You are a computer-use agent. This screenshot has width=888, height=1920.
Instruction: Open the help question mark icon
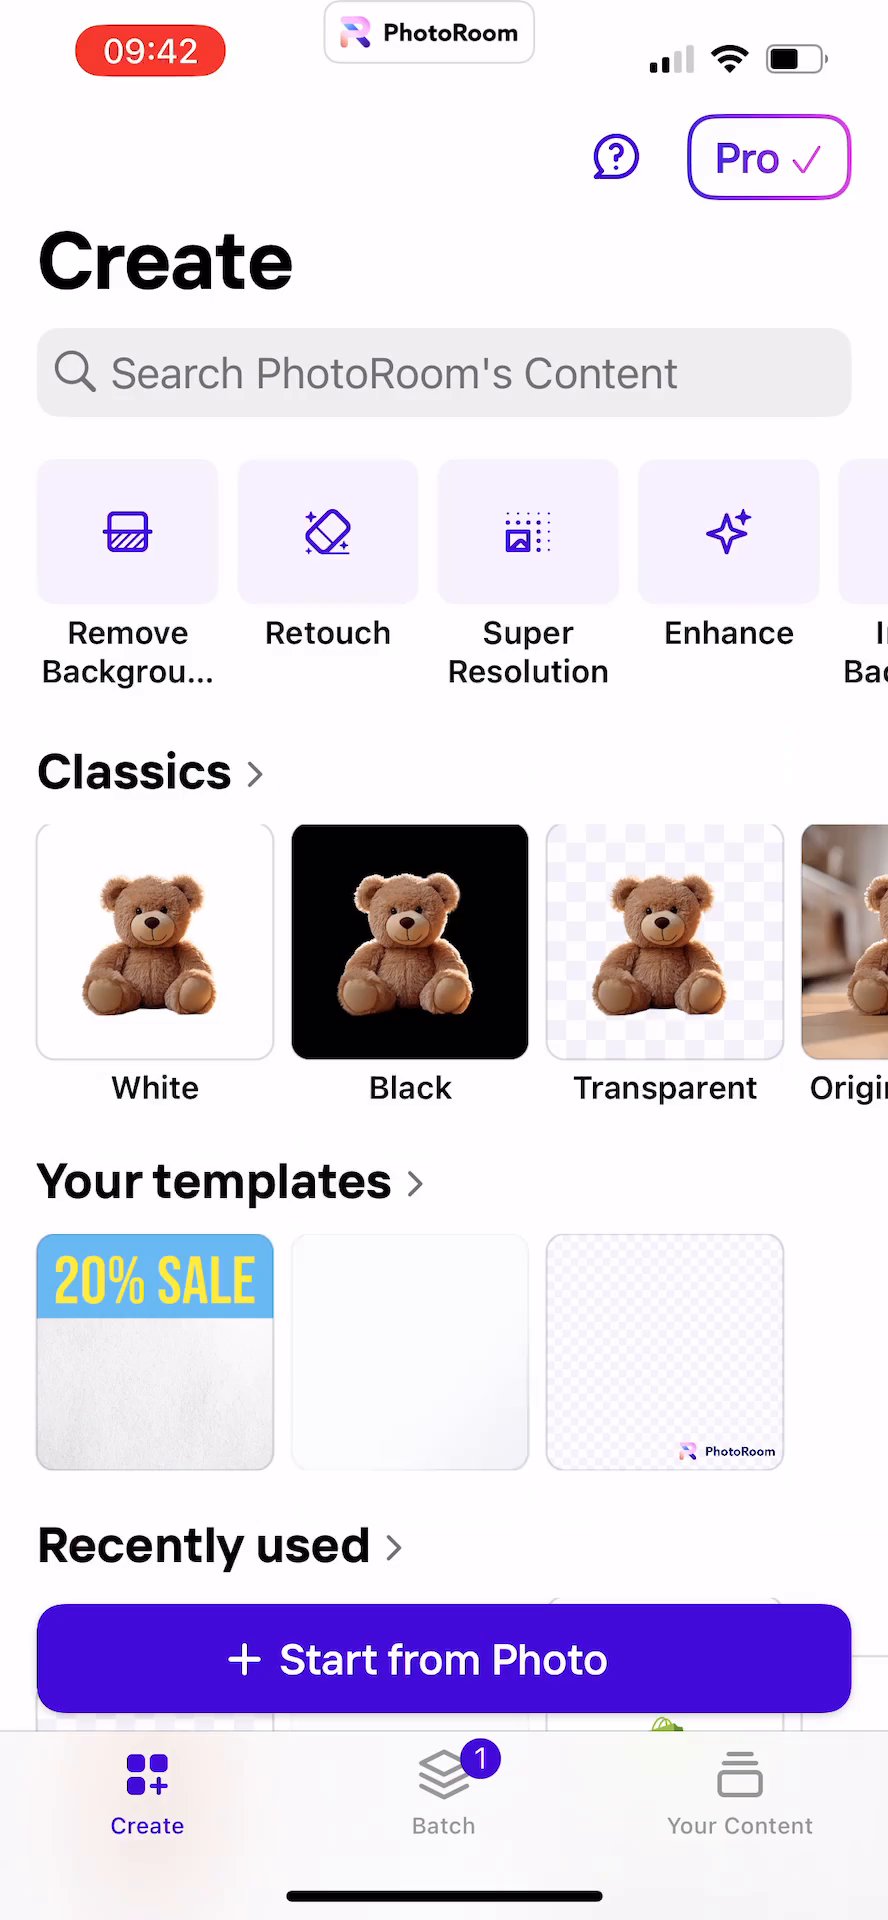tap(616, 157)
